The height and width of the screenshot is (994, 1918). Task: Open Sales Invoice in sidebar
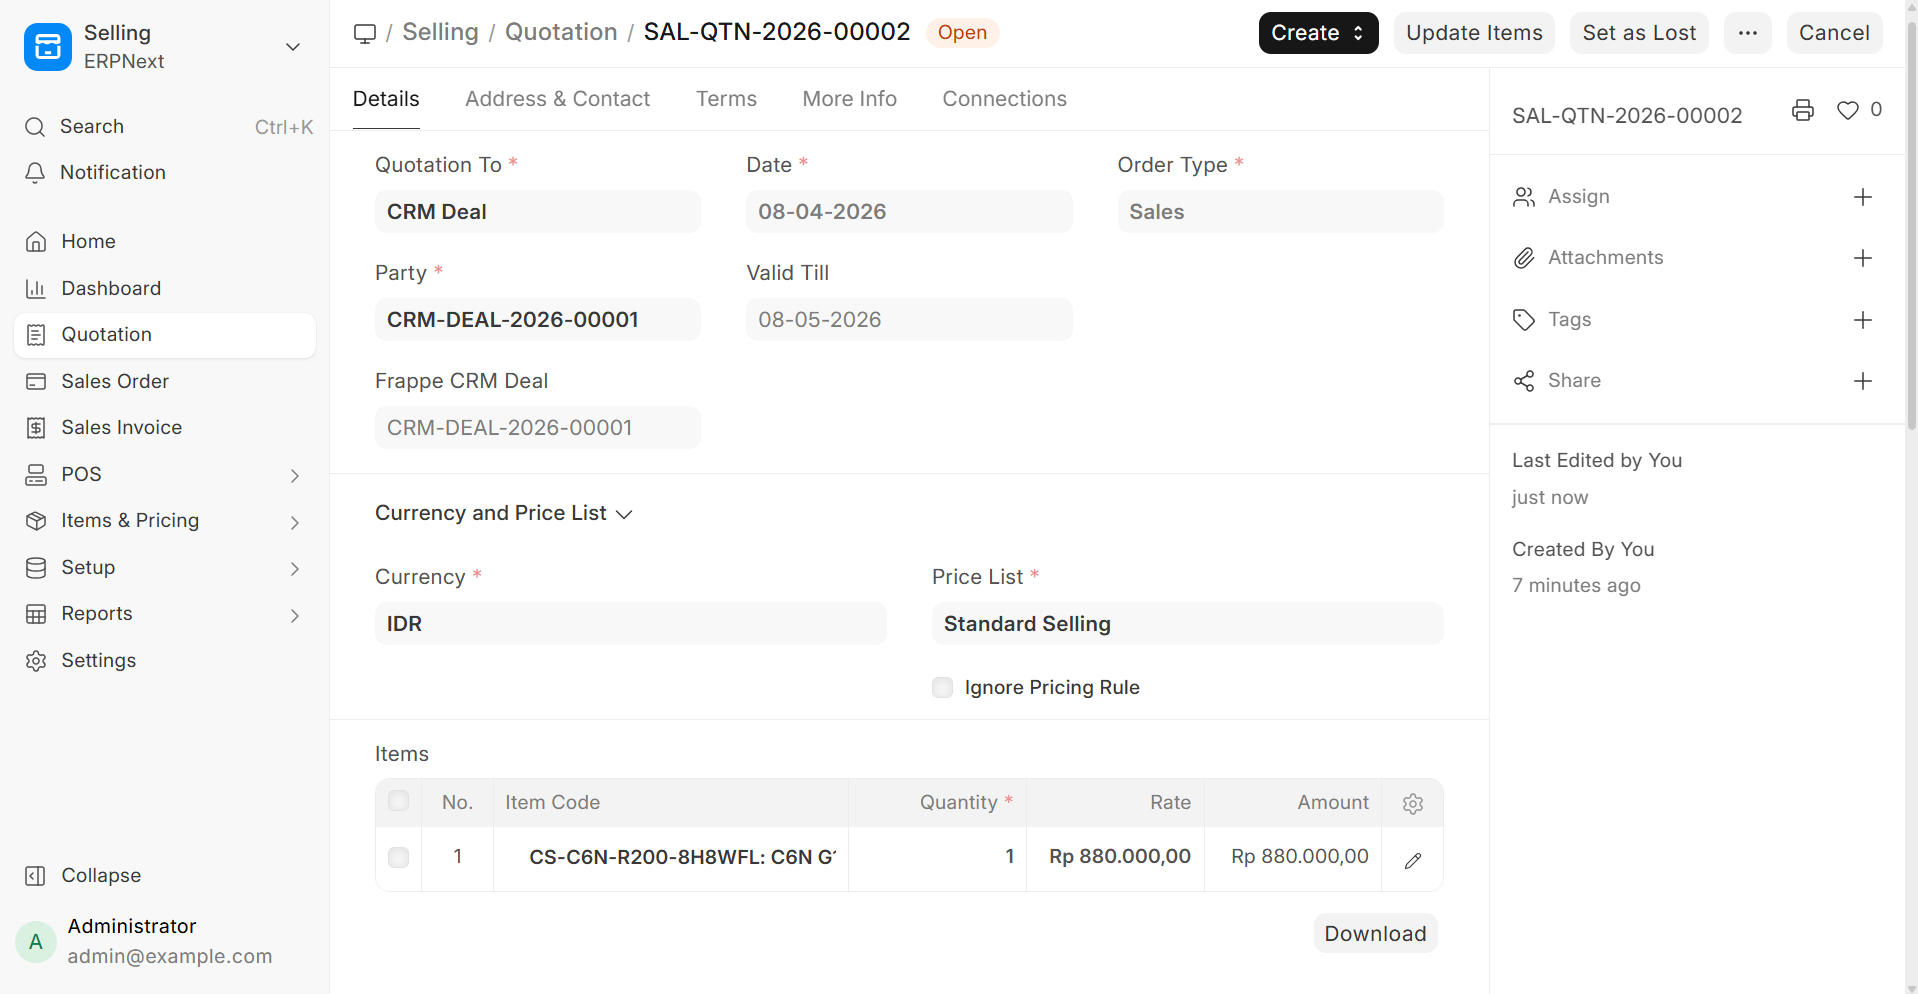(121, 428)
